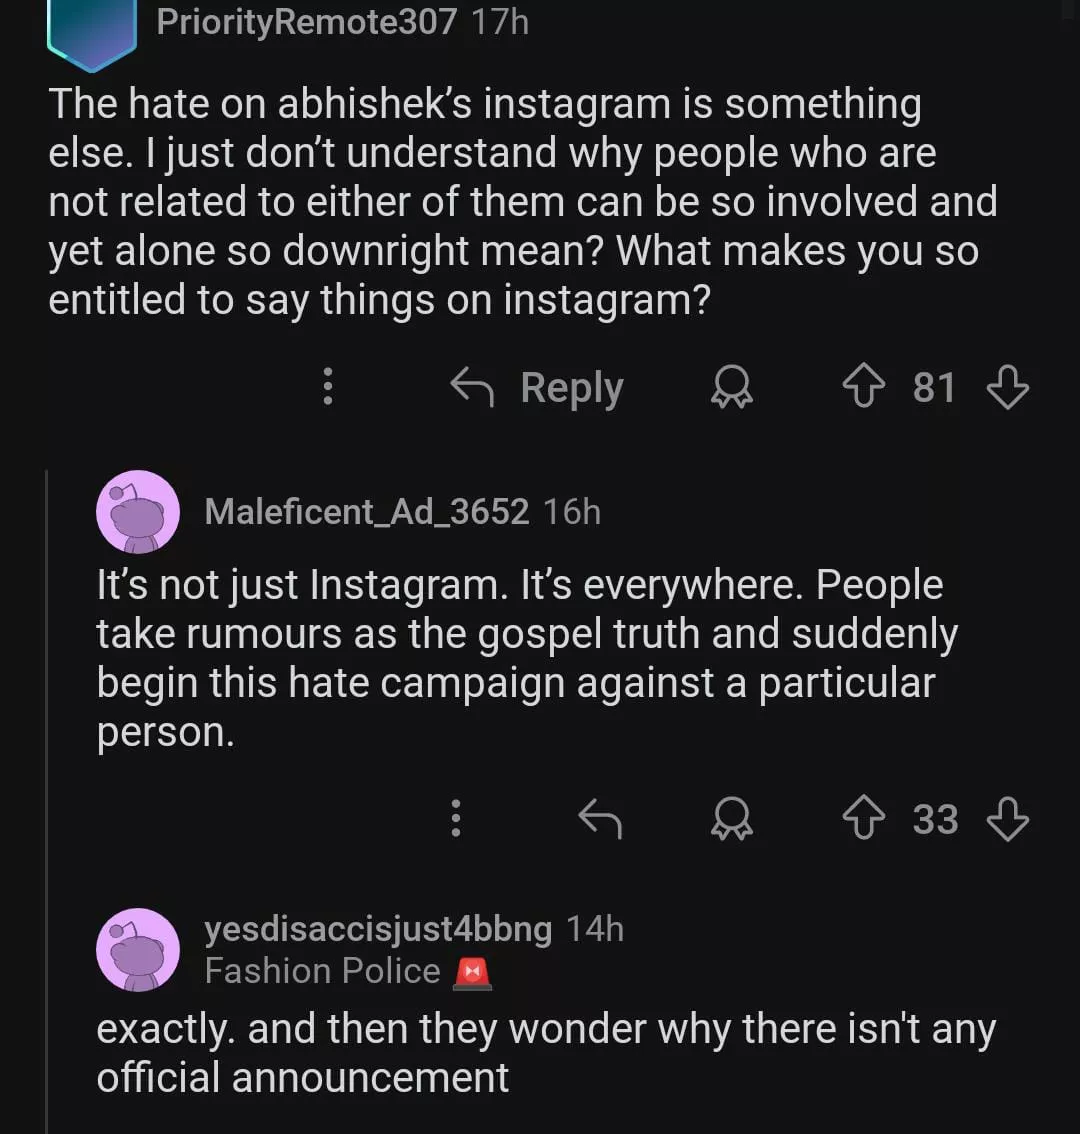Tap Maleficent_Ad_3652's snoo avatar

pyautogui.click(x=138, y=512)
